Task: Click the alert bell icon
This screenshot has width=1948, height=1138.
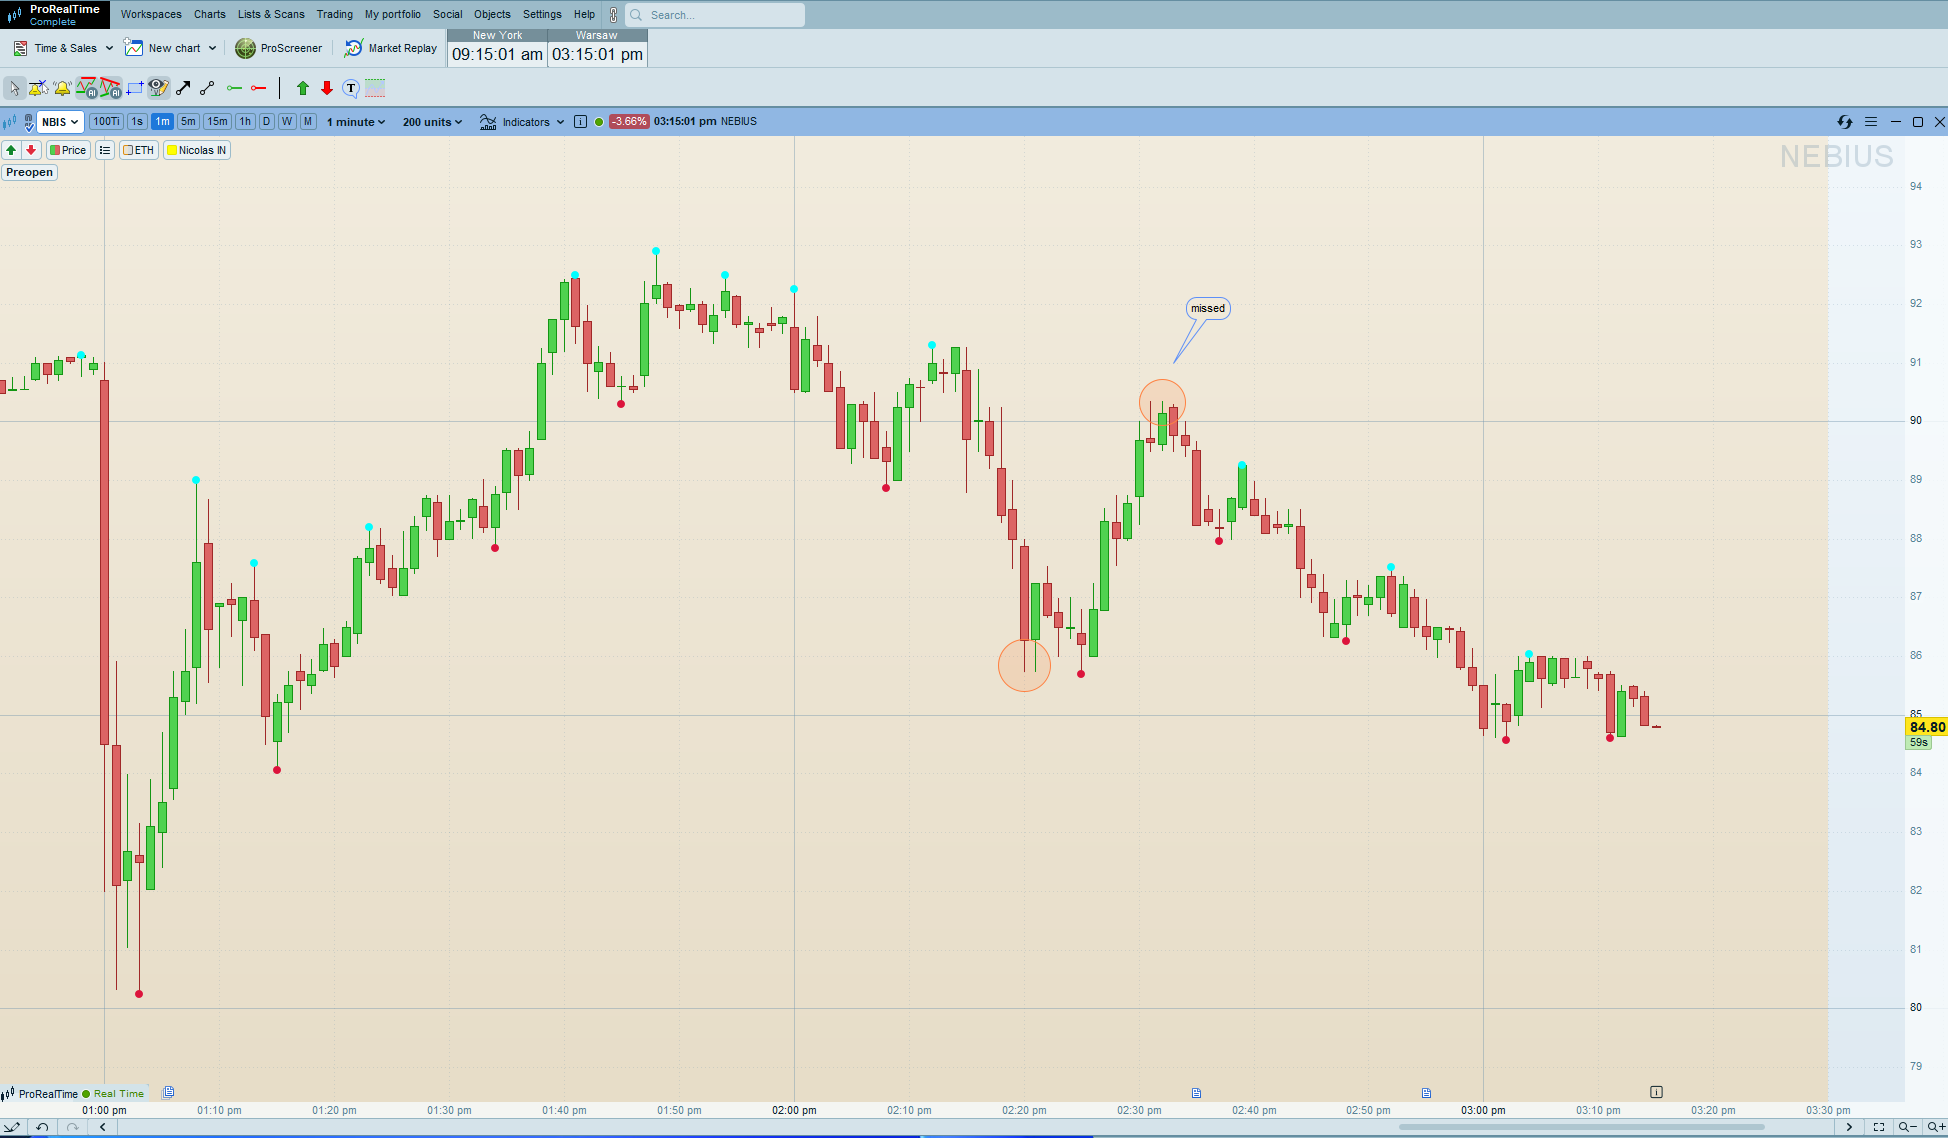Action: tap(62, 88)
